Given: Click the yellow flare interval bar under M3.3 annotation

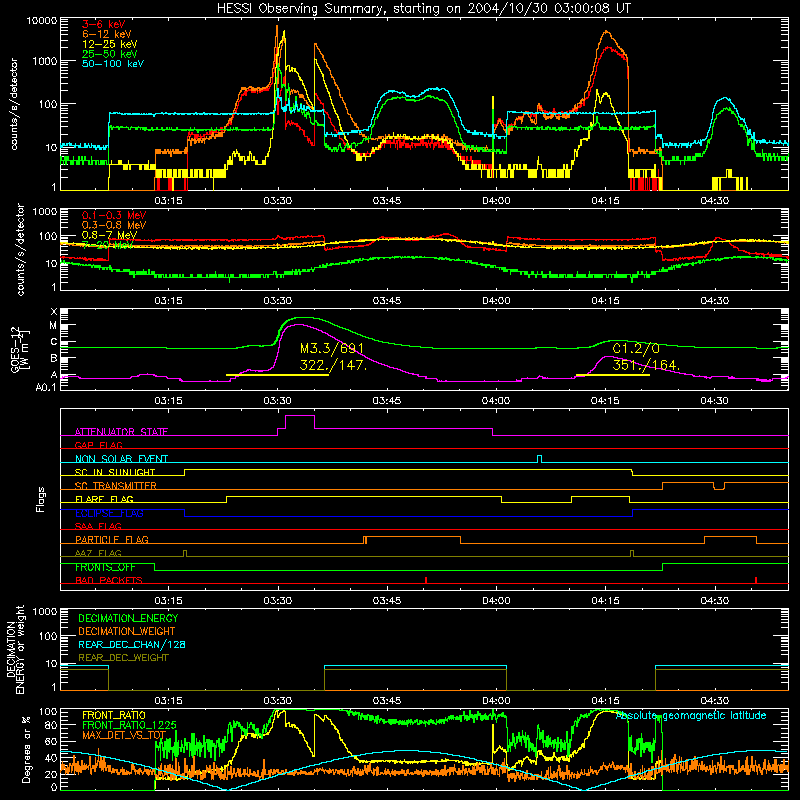Looking at the screenshot, I should pyautogui.click(x=278, y=375).
